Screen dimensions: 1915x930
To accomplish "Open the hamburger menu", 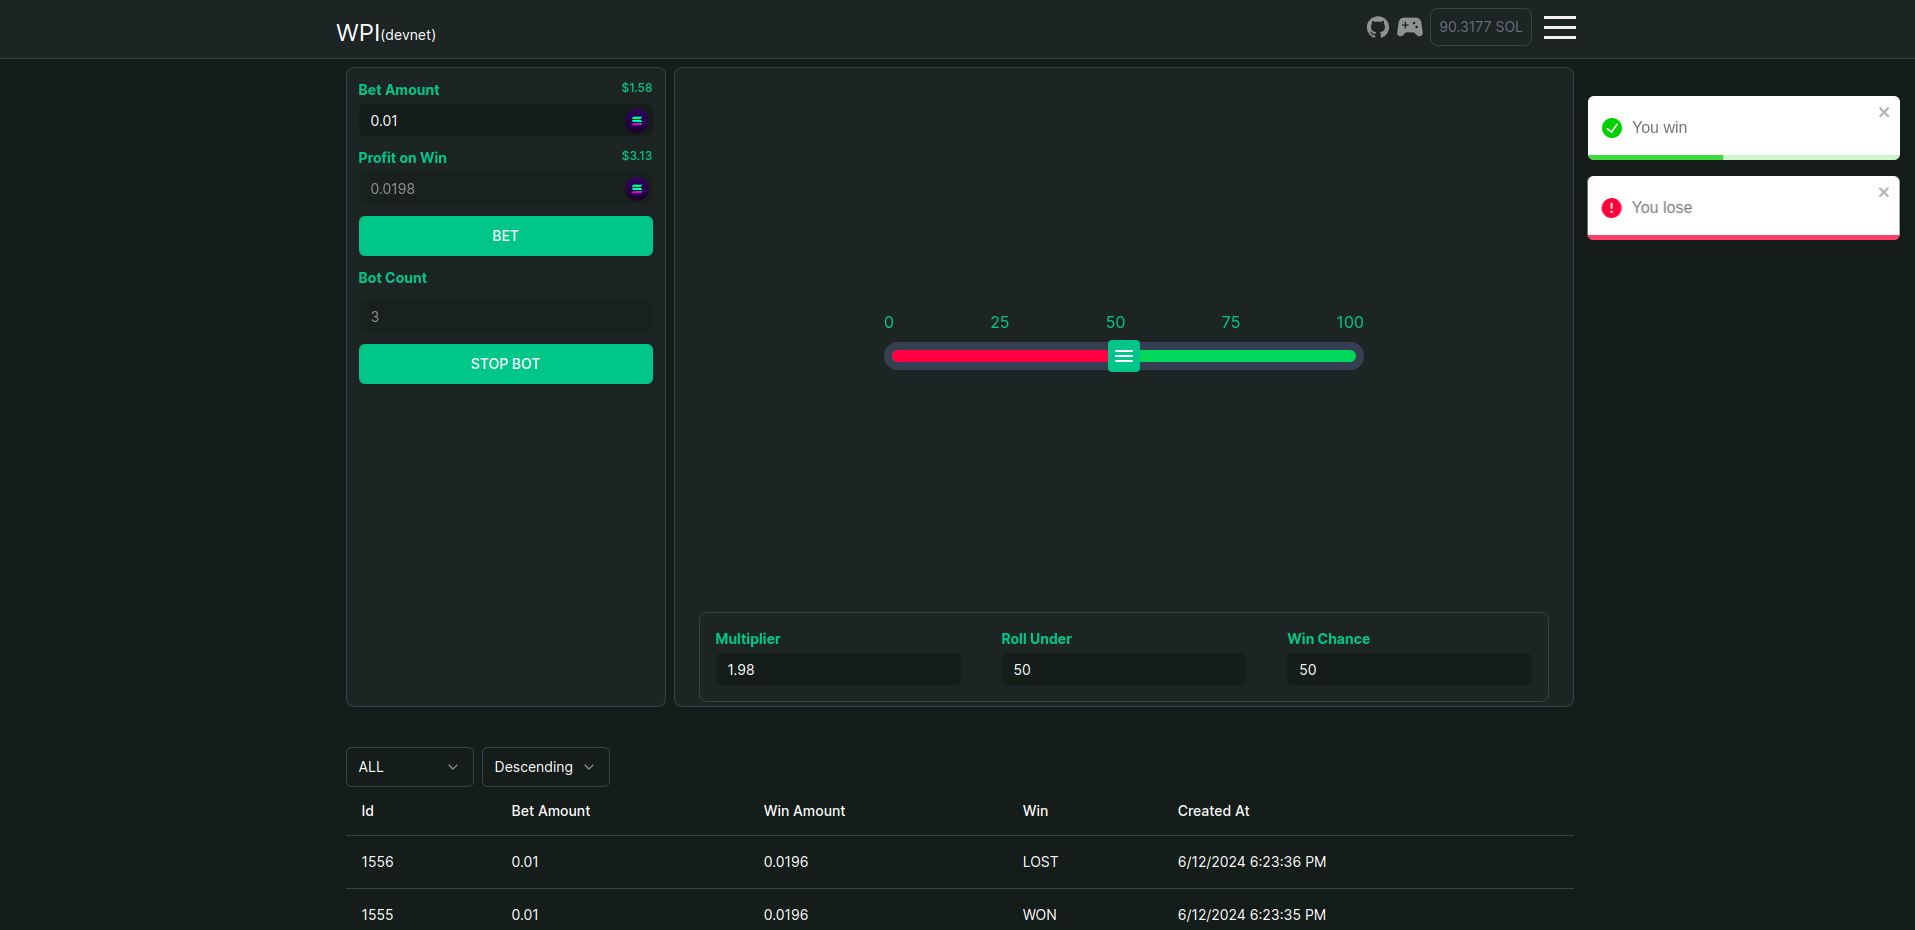I will click(x=1559, y=27).
